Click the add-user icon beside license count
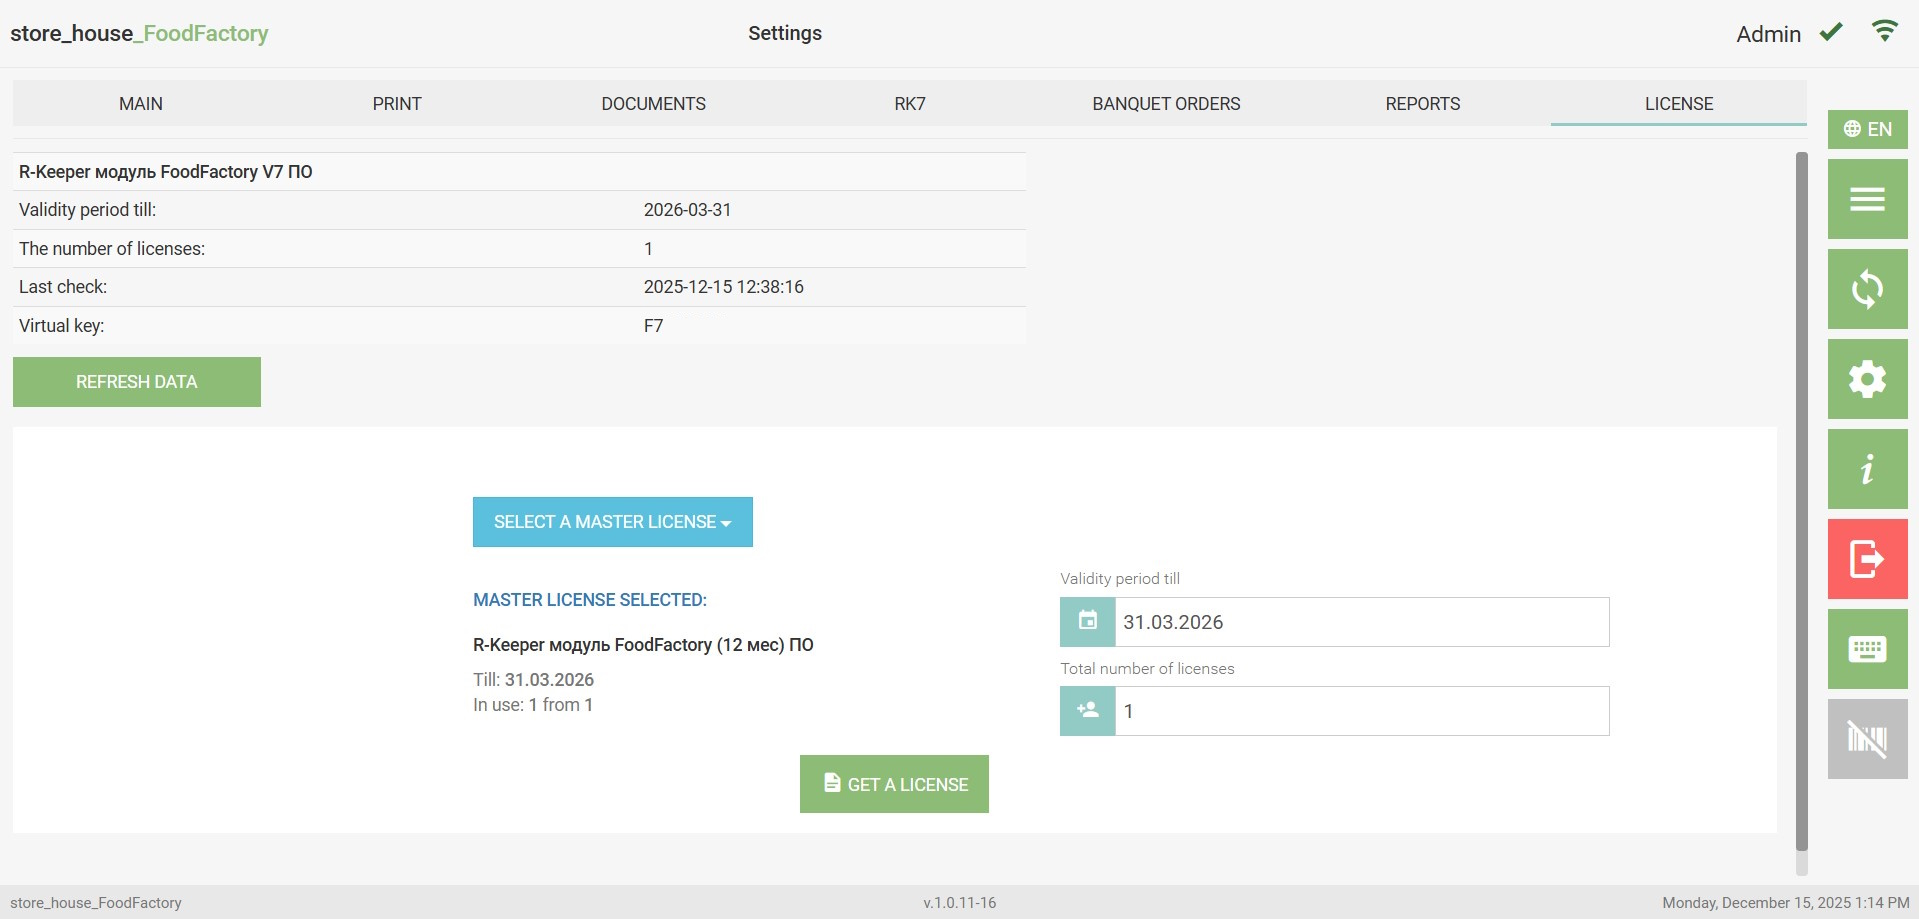Viewport: 1919px width, 919px height. pyautogui.click(x=1088, y=711)
